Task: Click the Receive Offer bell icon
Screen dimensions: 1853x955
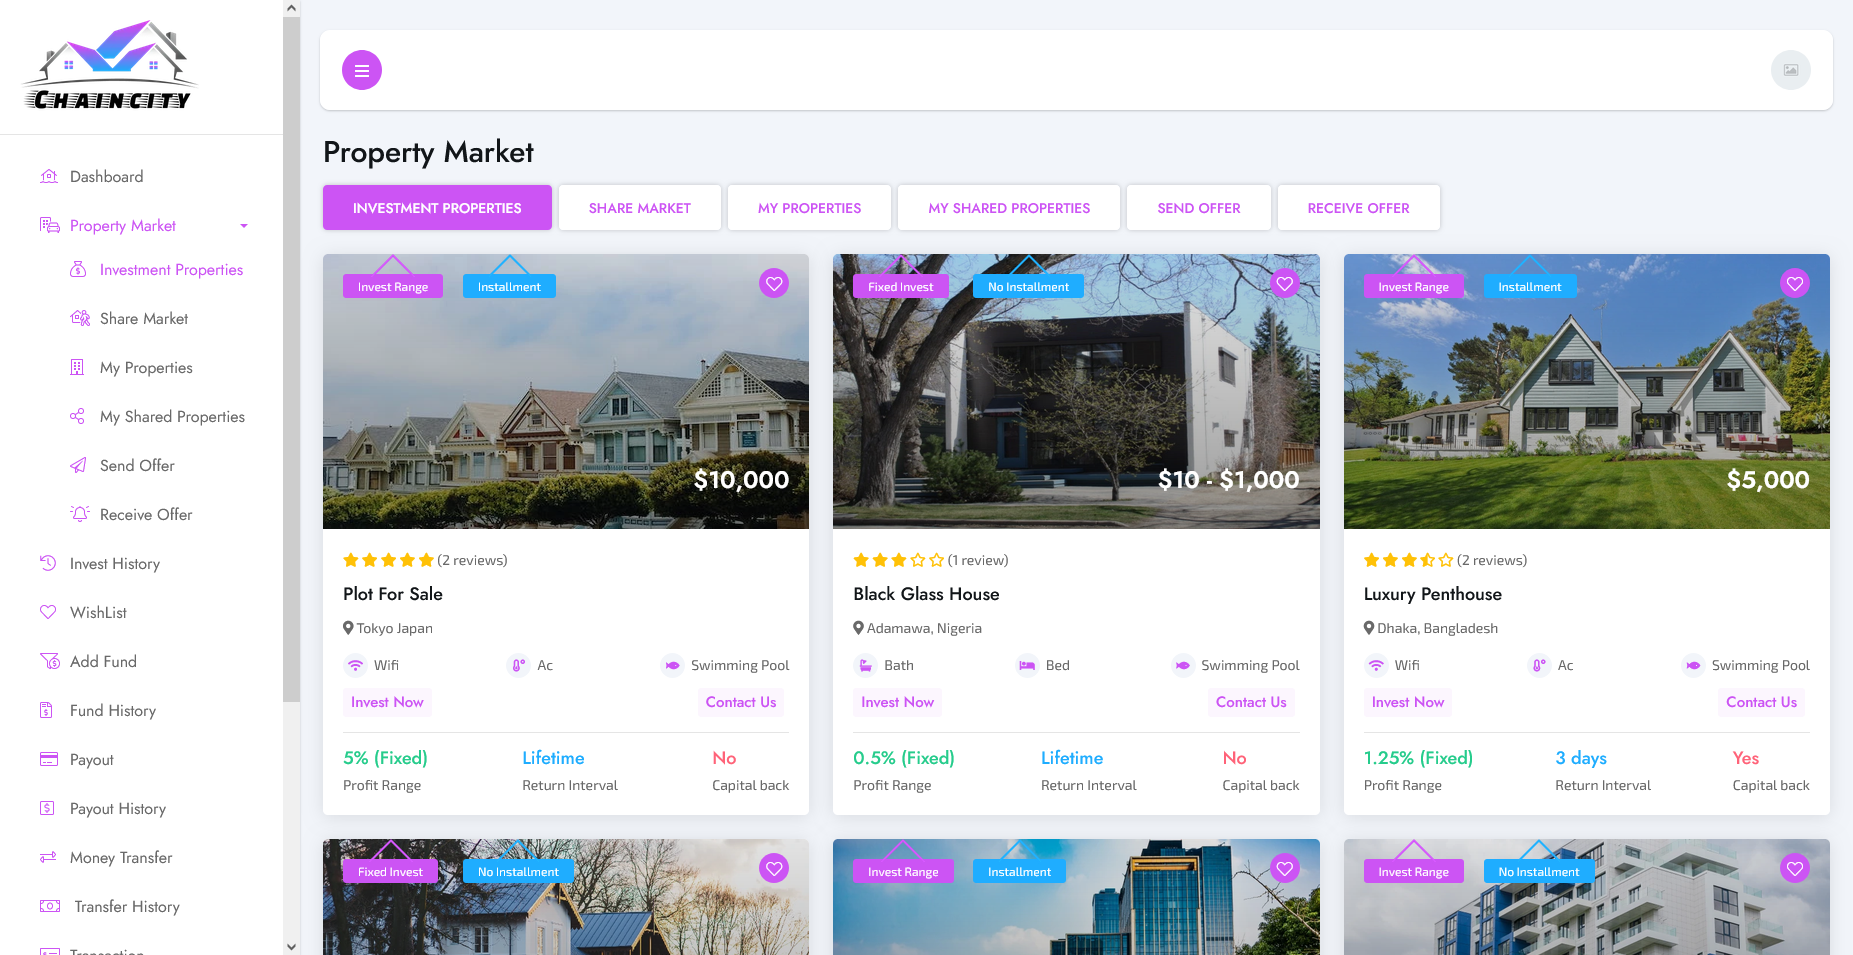Action: (x=80, y=515)
